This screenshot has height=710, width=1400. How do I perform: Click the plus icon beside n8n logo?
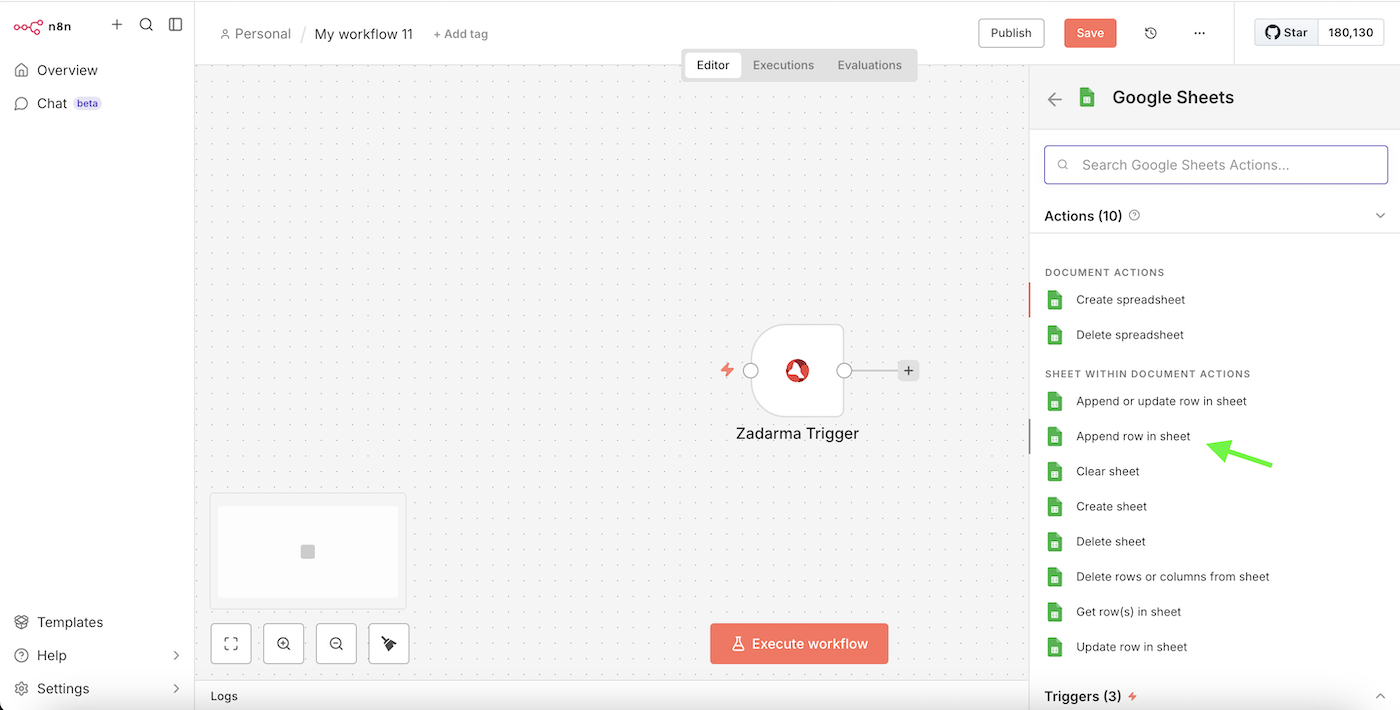click(x=117, y=24)
